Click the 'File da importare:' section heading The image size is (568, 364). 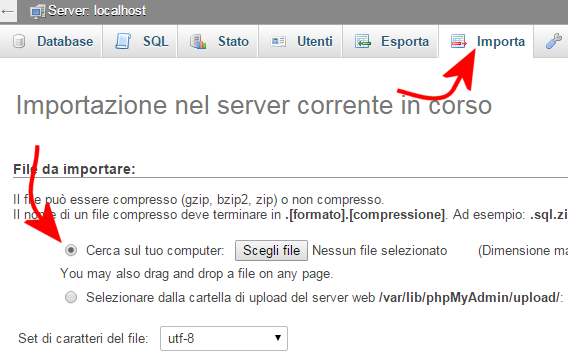point(74,169)
